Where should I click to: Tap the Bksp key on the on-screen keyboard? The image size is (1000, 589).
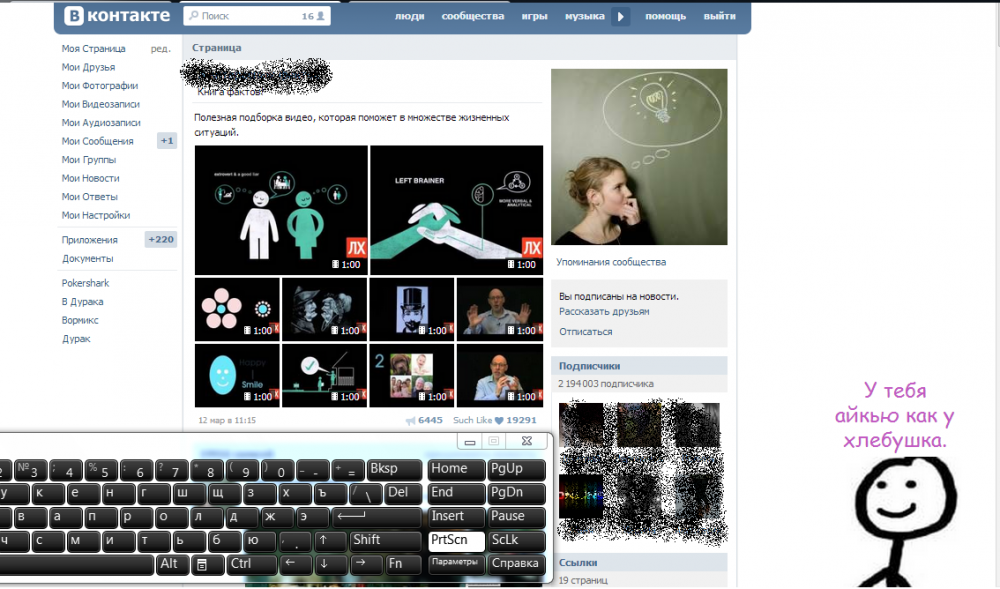[394, 469]
